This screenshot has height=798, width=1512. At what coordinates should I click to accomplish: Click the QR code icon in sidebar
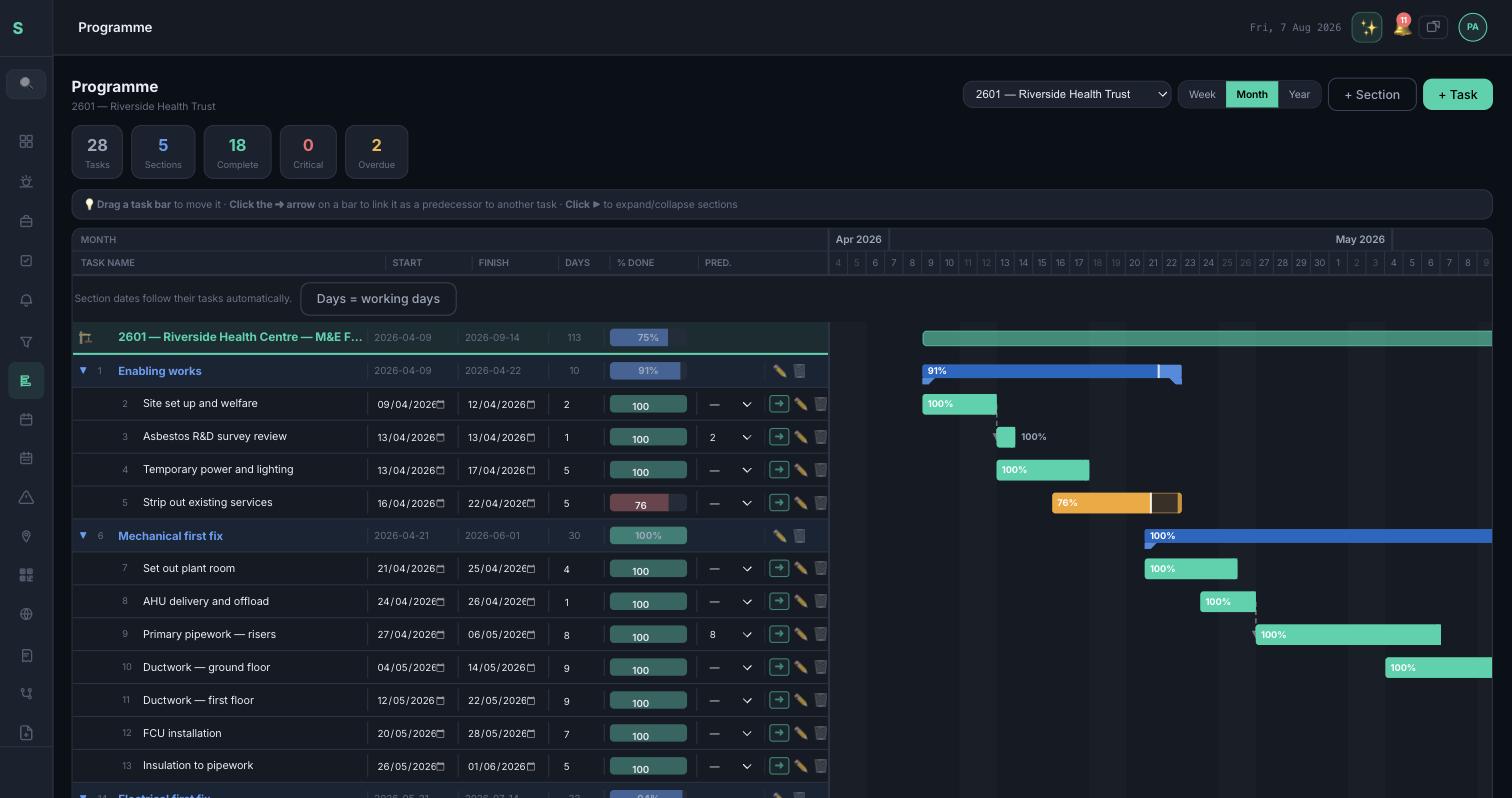(x=26, y=575)
